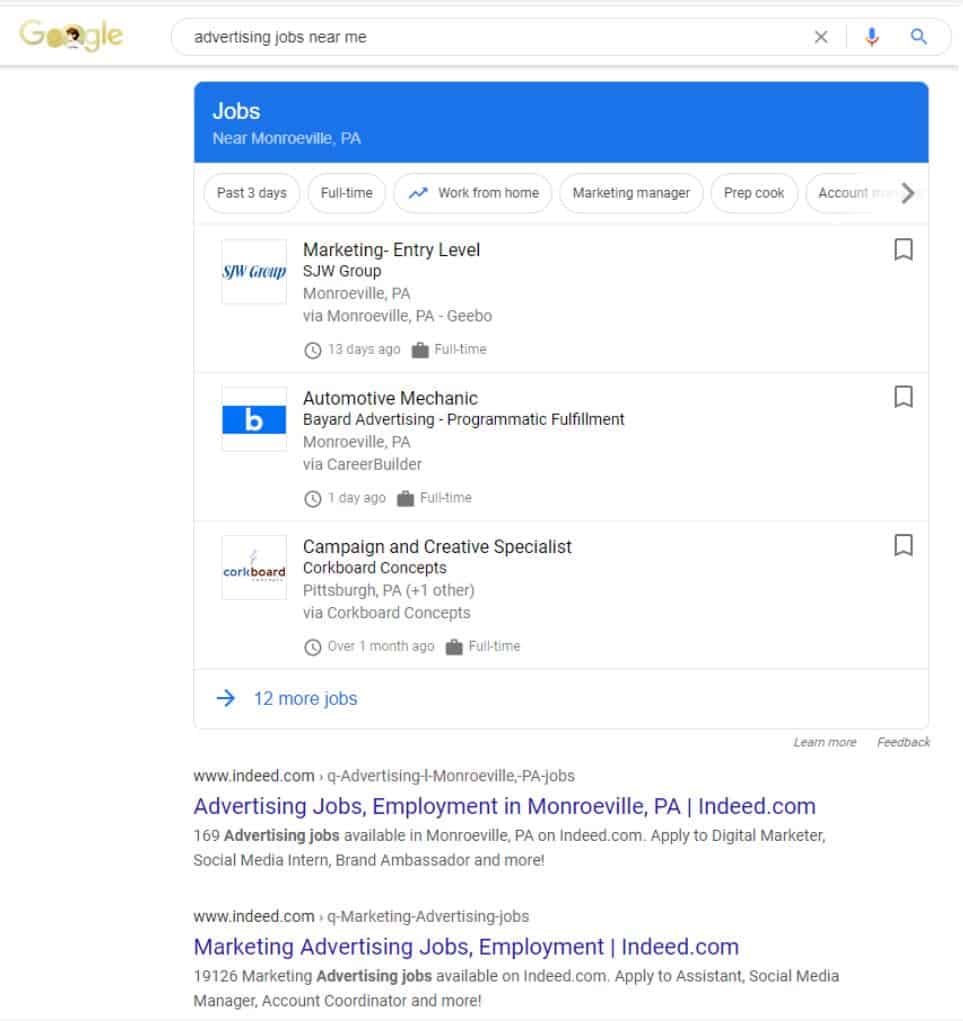Click into the search query input field
This screenshot has width=963, height=1021.
coord(490,37)
